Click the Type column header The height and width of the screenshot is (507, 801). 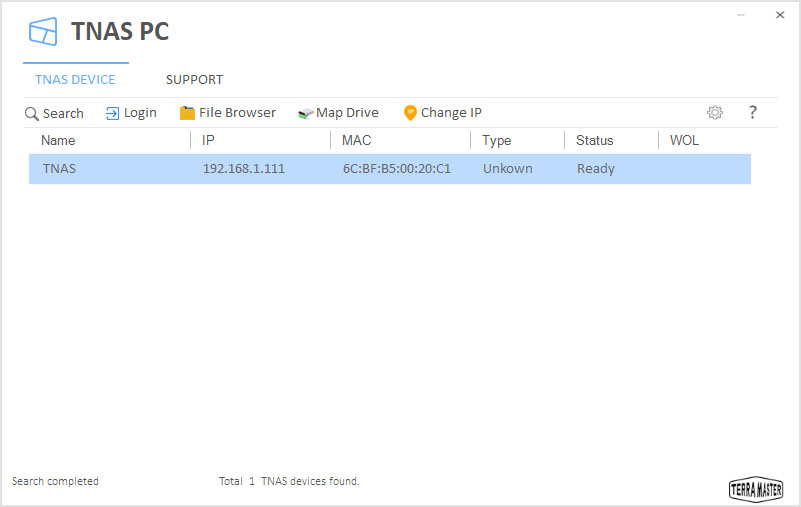[496, 141]
